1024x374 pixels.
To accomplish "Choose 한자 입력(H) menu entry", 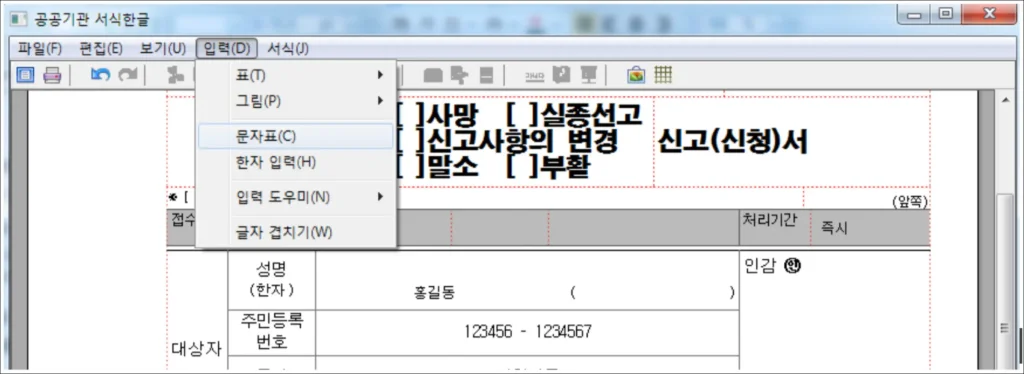I will 296,161.
